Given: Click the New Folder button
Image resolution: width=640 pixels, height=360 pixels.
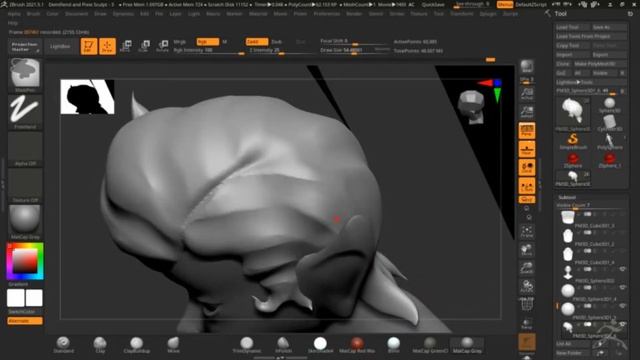Looking at the screenshot, I should click(572, 353).
